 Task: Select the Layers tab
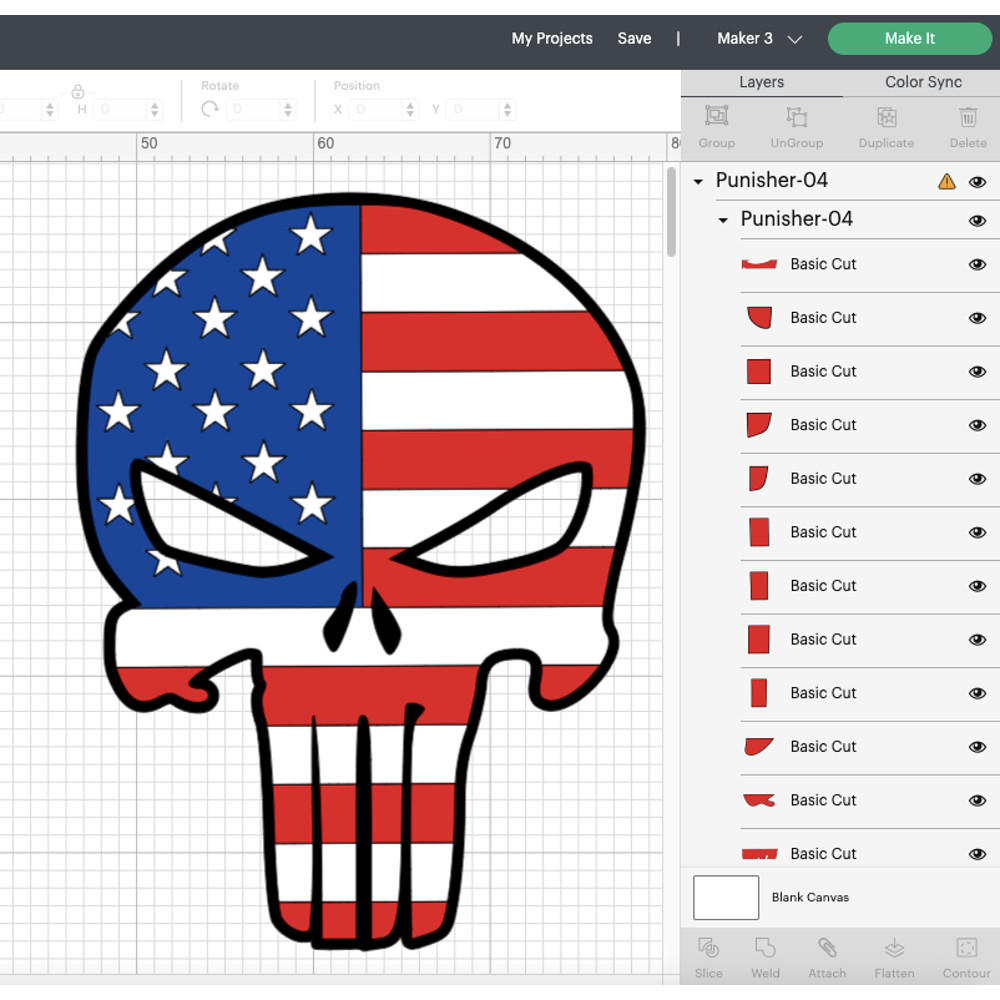tap(762, 82)
